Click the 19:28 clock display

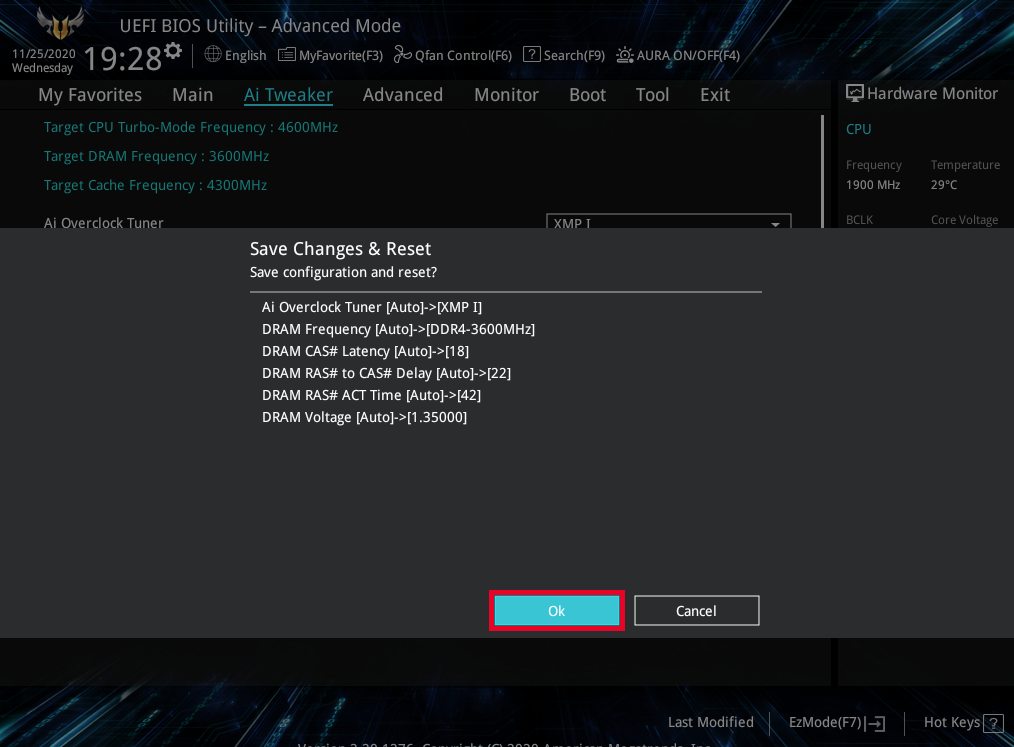(x=123, y=59)
